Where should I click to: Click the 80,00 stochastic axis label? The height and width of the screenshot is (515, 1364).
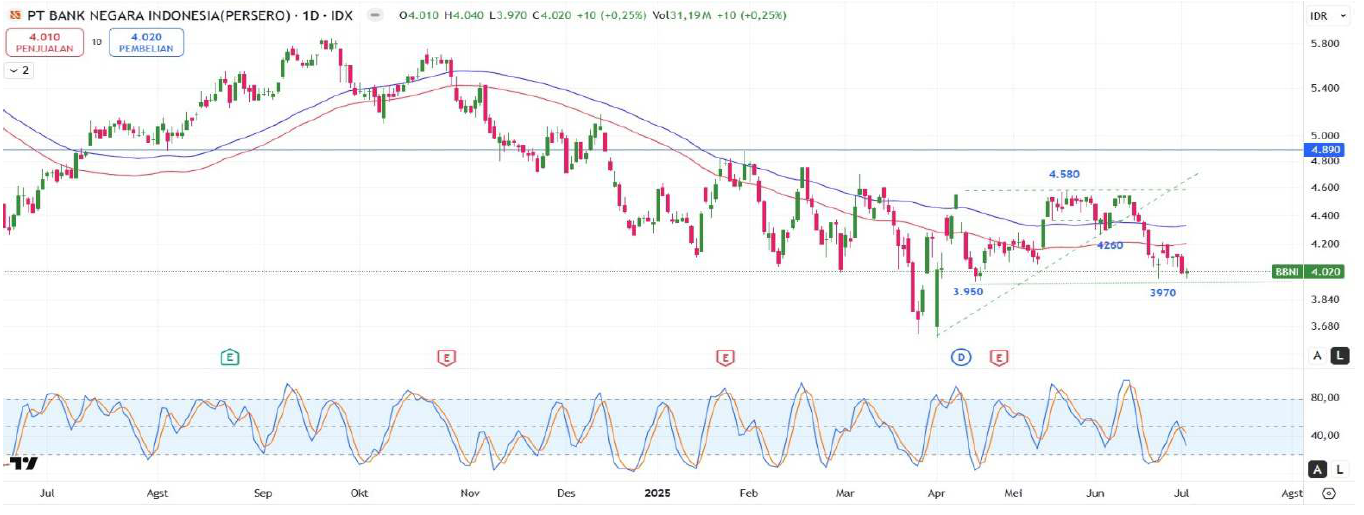pos(1325,398)
